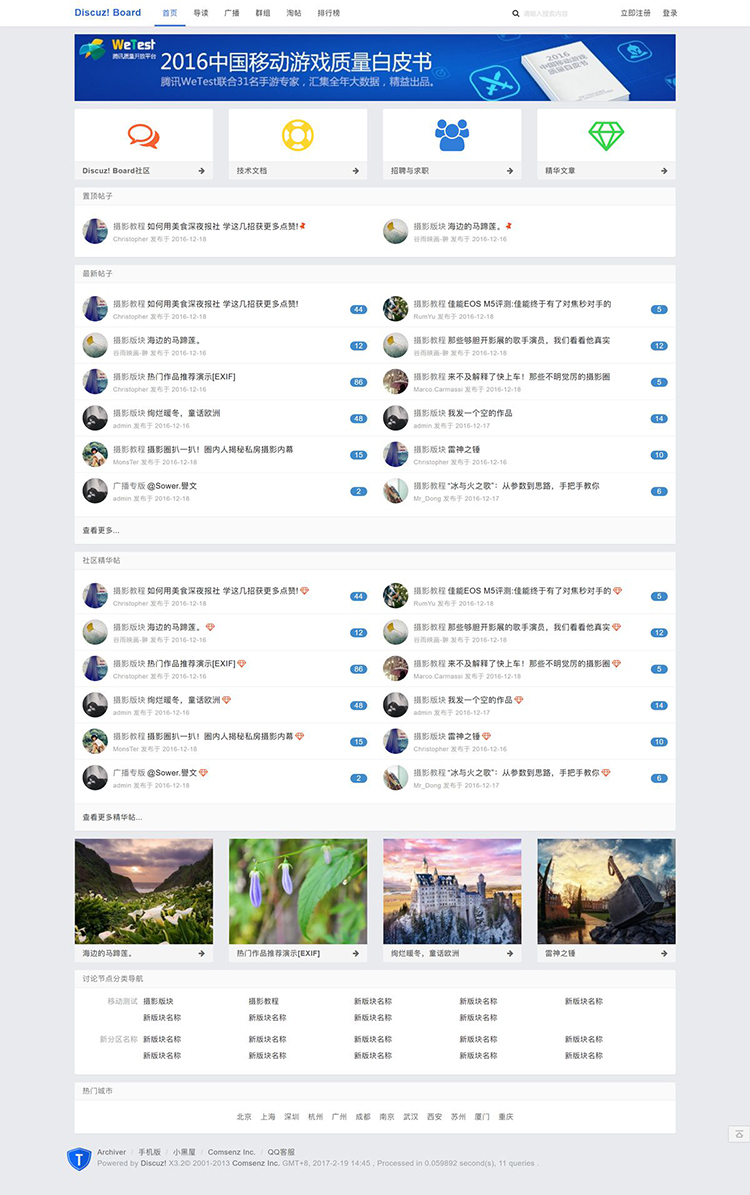The width and height of the screenshot is (750, 1195).
Task: Open the blue people group recruitment icon
Action: pos(452,135)
